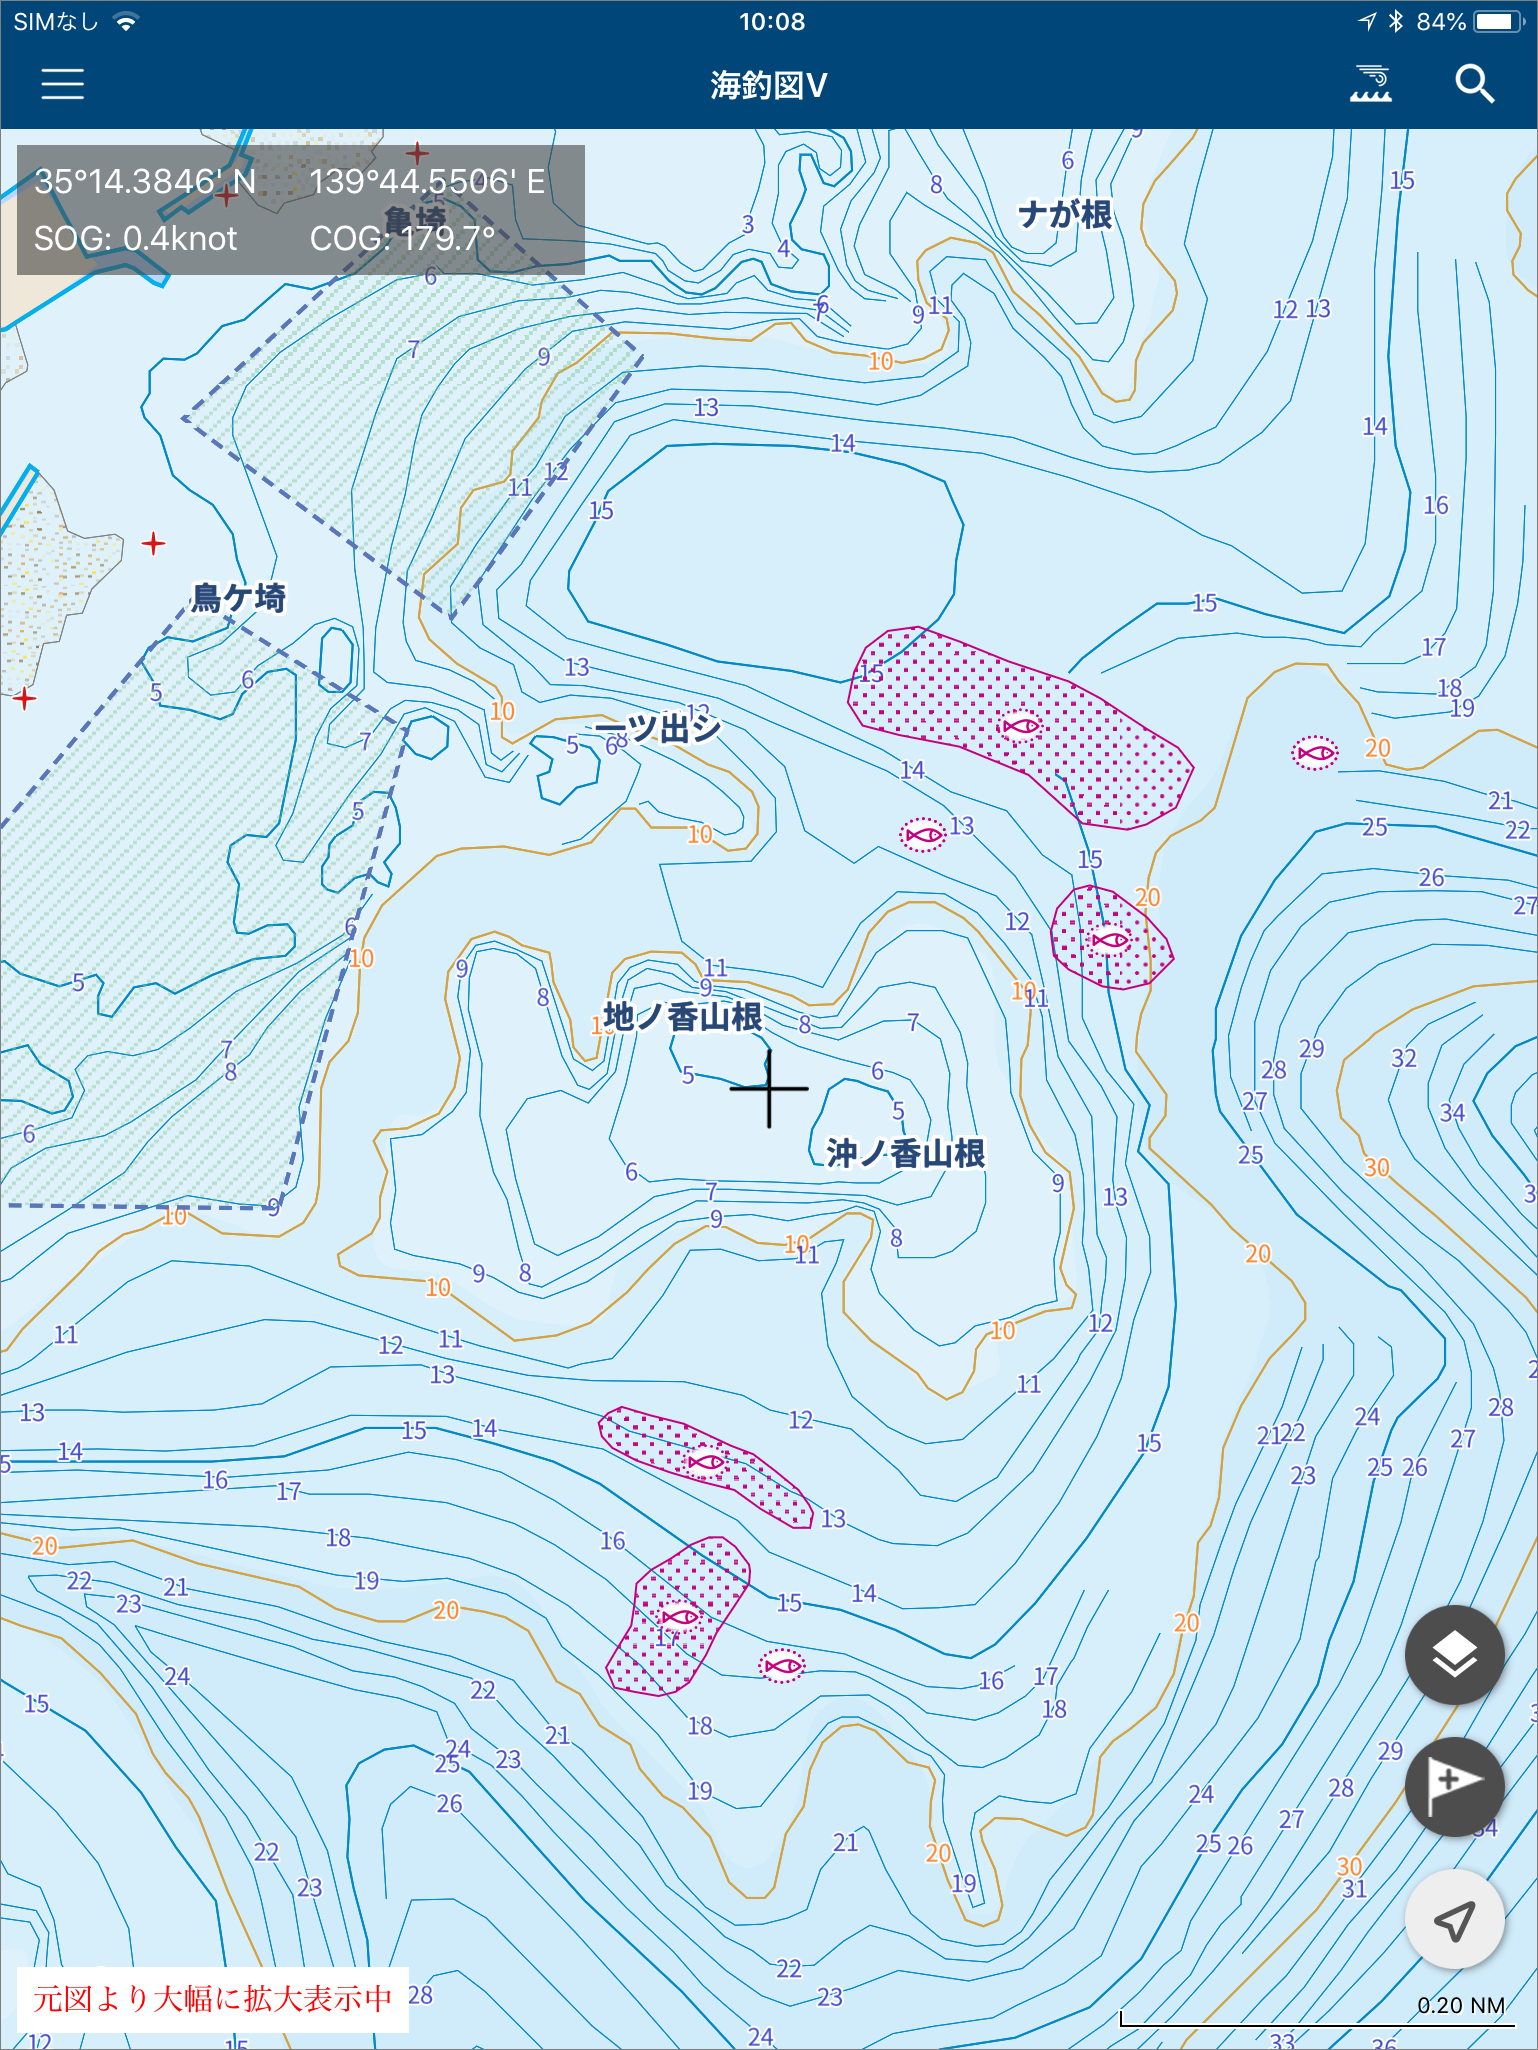
Task: Tap the red cross marker near 鳥ケ埼
Action: pos(153,544)
